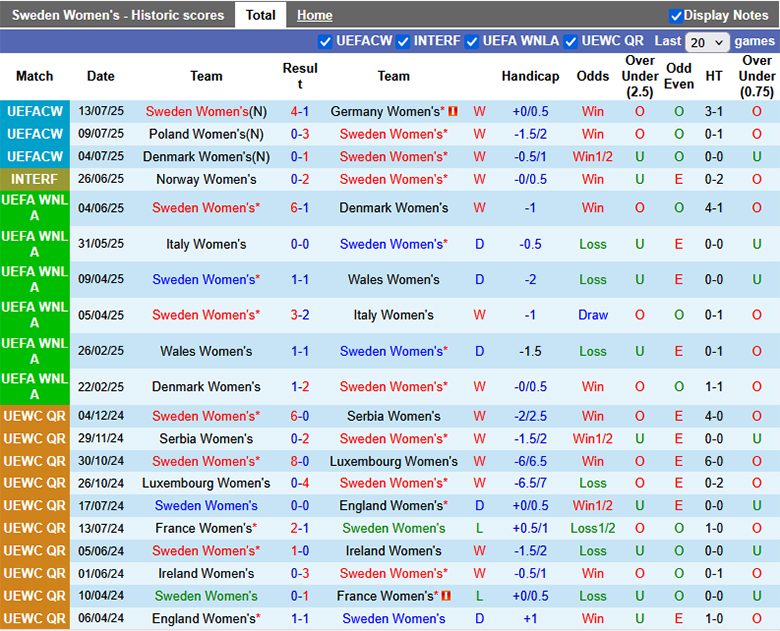Click the date 04/06/25
This screenshot has height=631, width=780.
tap(100, 208)
